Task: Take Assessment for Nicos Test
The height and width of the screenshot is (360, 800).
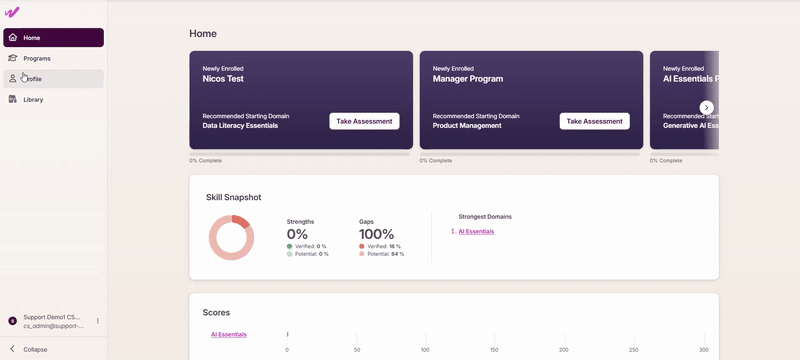Action: click(364, 121)
